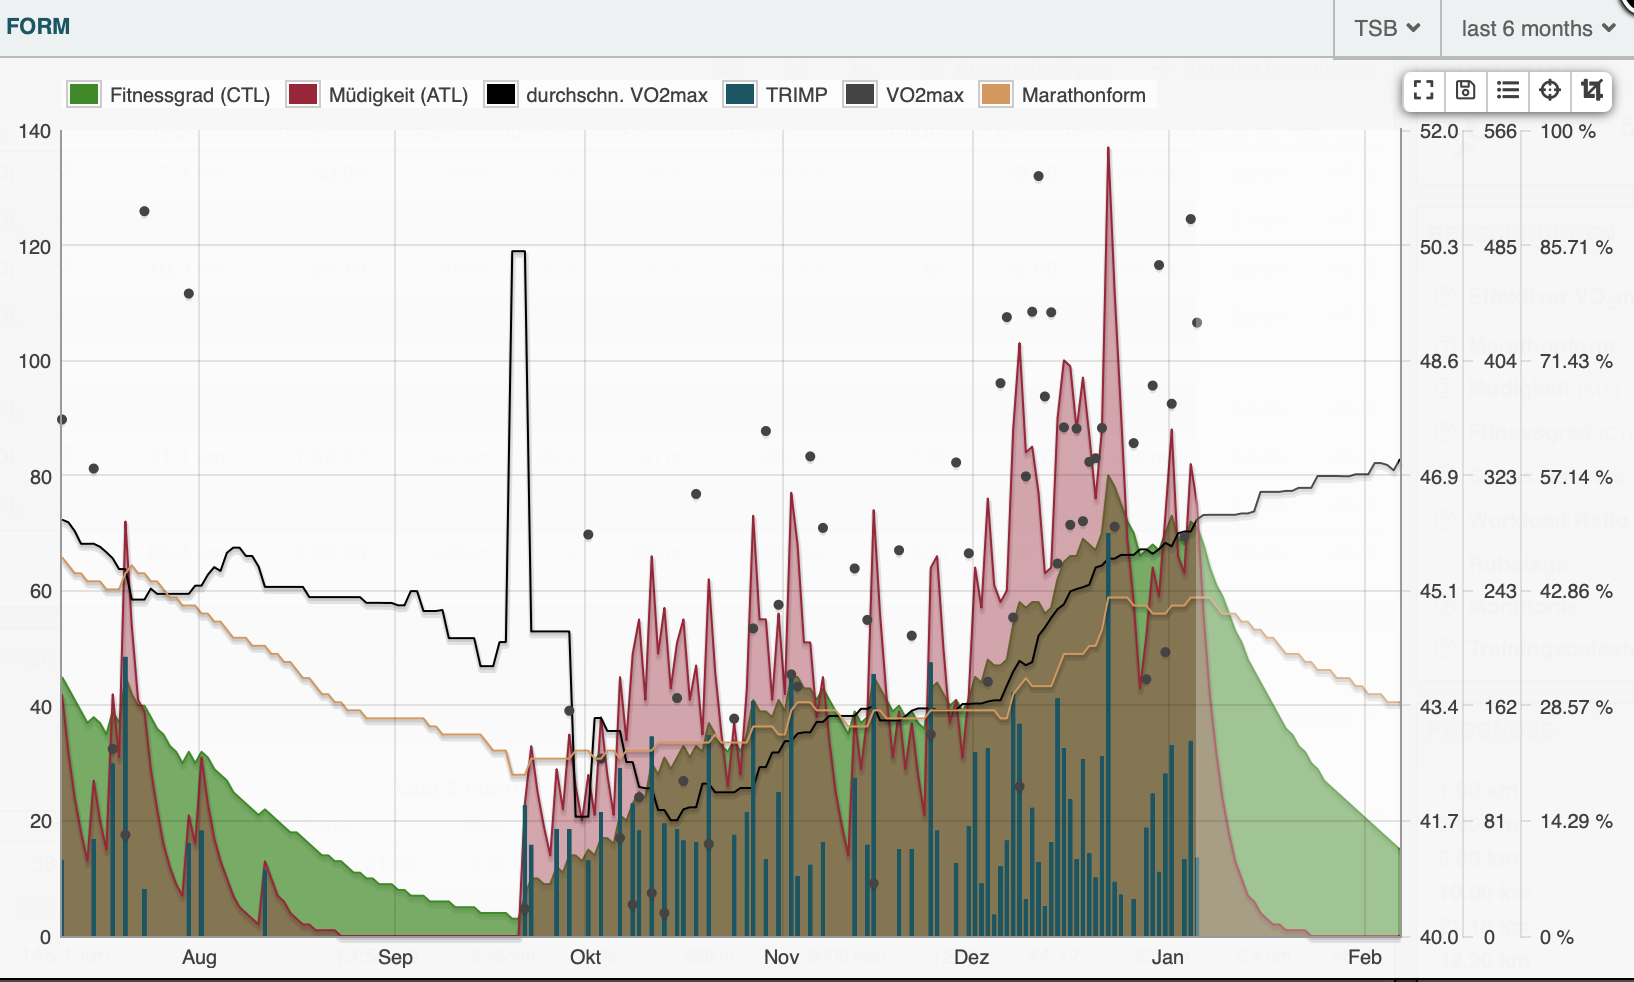The image size is (1634, 982).
Task: Activate the crop selection tool
Action: point(1592,90)
